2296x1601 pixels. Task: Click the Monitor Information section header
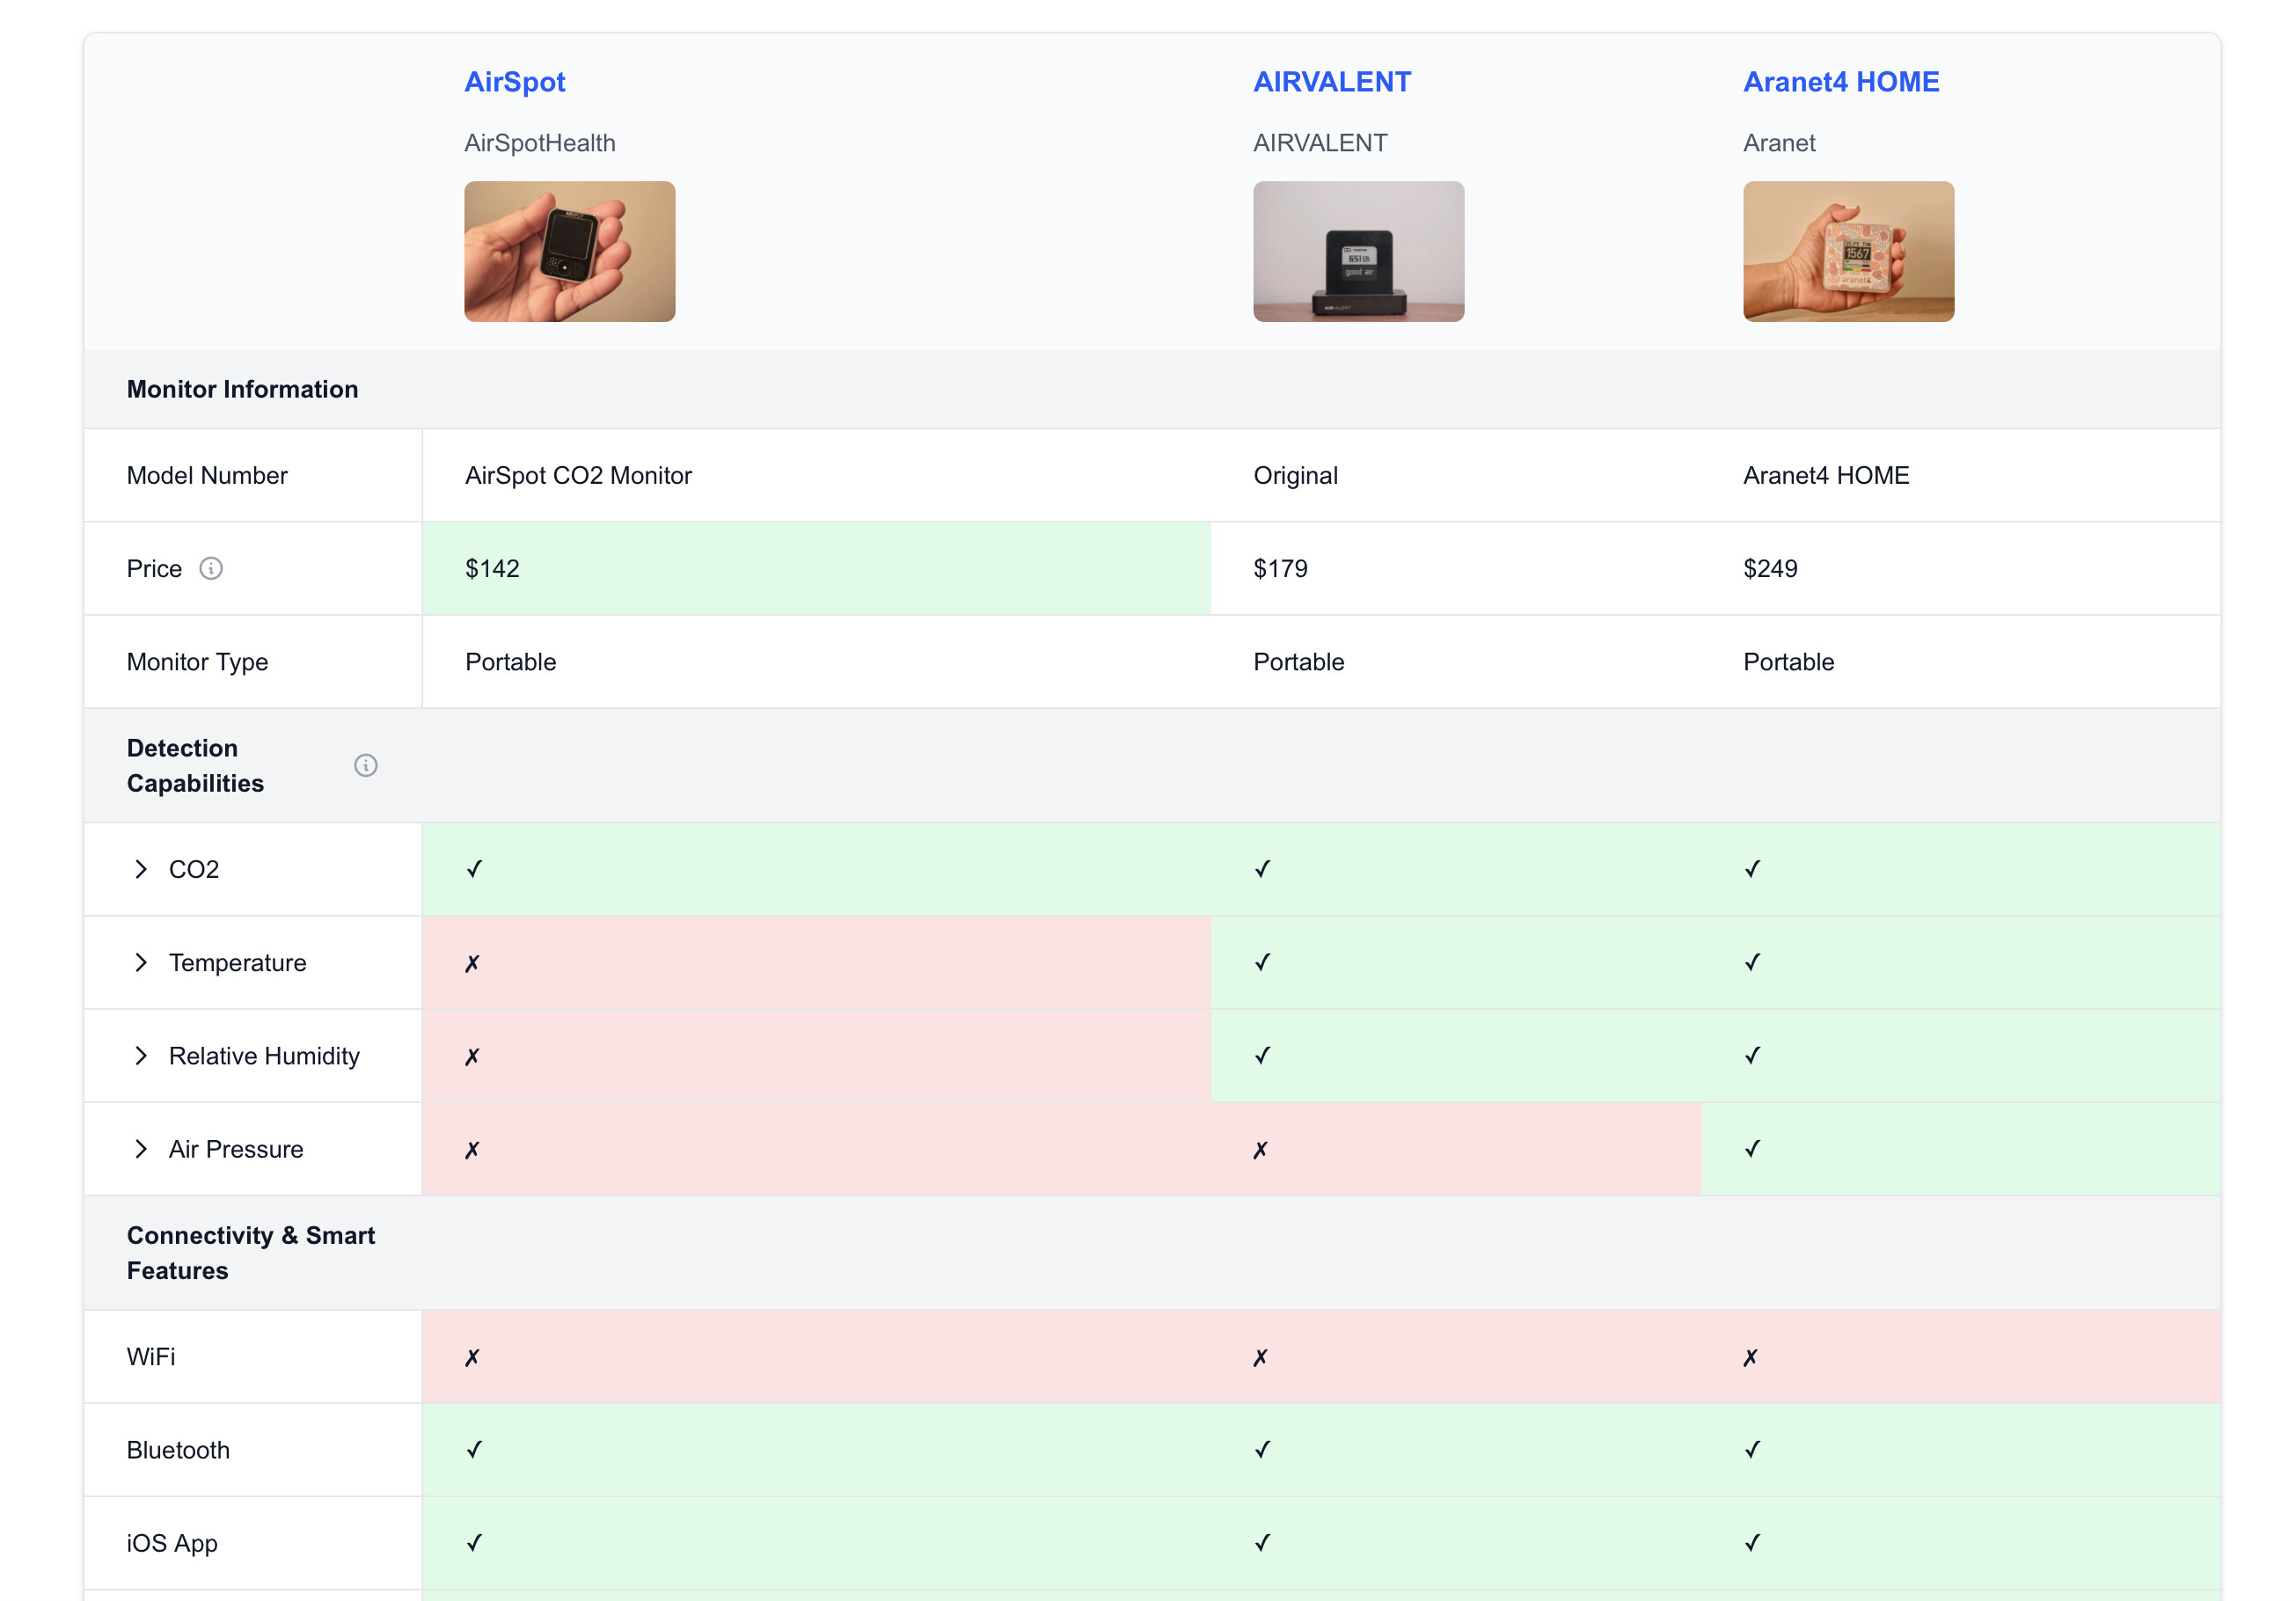pos(242,389)
